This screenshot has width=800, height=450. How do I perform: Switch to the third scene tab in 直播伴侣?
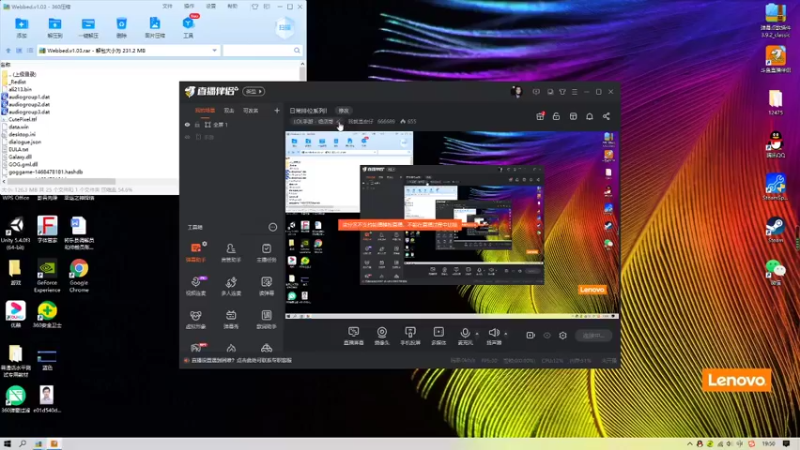point(251,111)
